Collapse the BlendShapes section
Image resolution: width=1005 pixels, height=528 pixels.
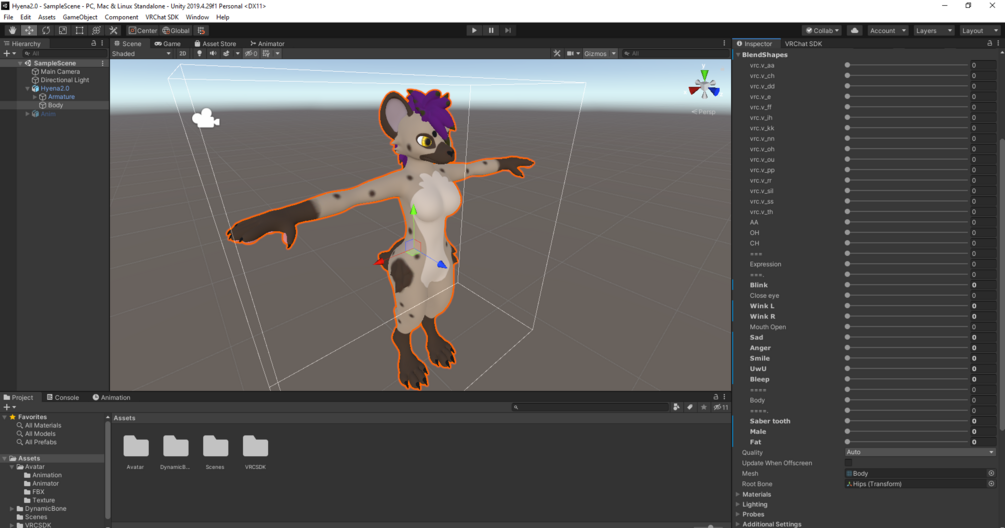738,54
